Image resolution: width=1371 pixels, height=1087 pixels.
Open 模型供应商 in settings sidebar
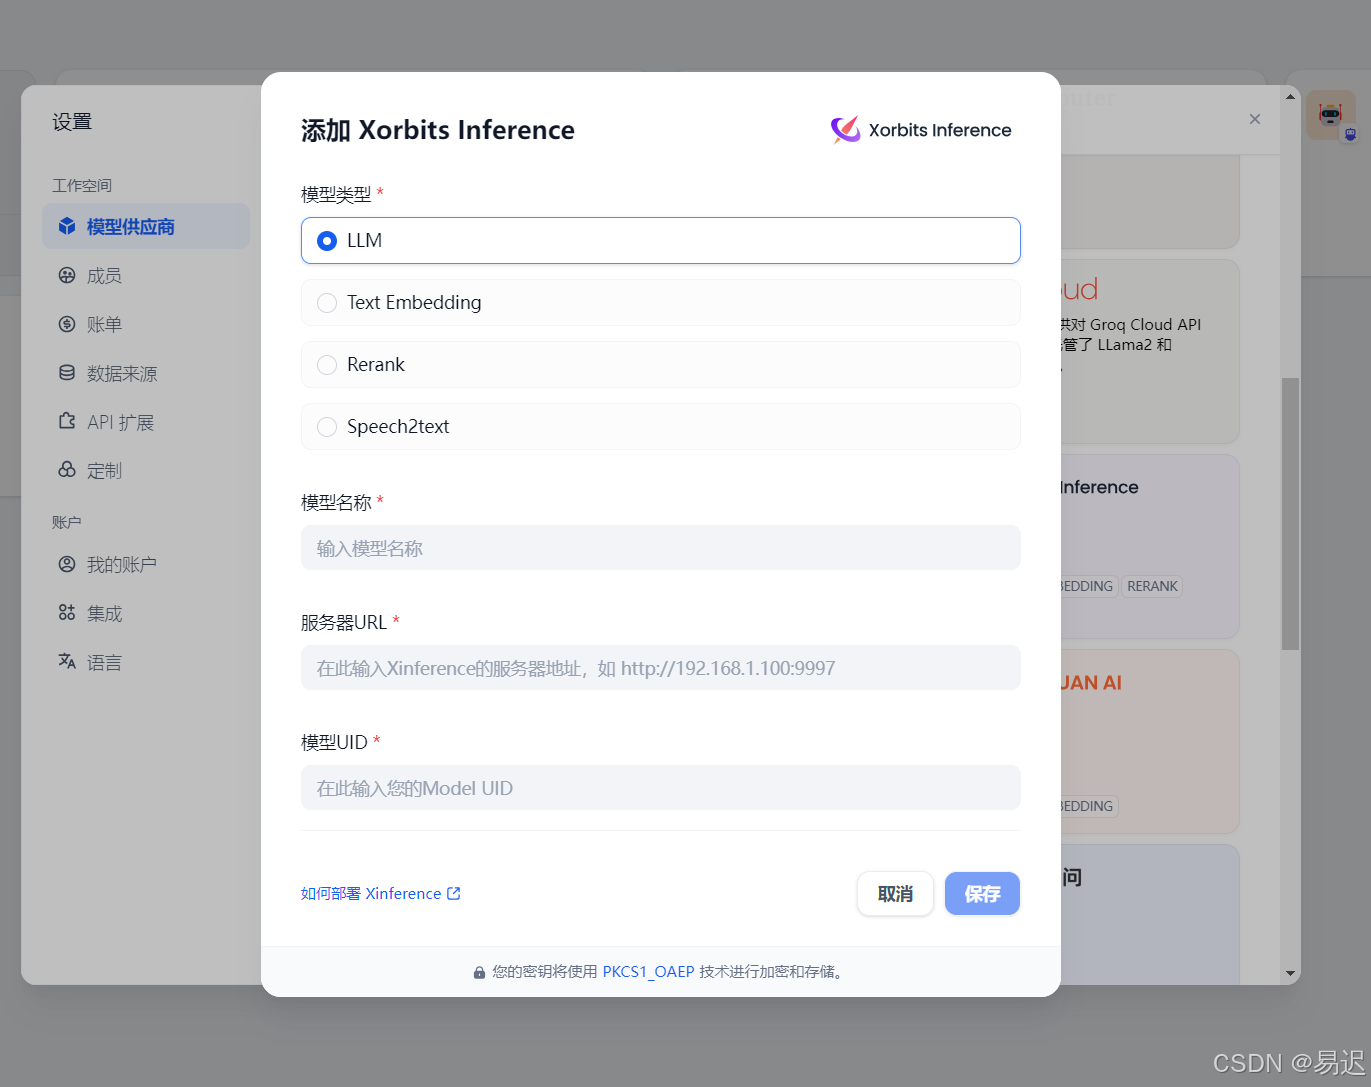click(146, 226)
